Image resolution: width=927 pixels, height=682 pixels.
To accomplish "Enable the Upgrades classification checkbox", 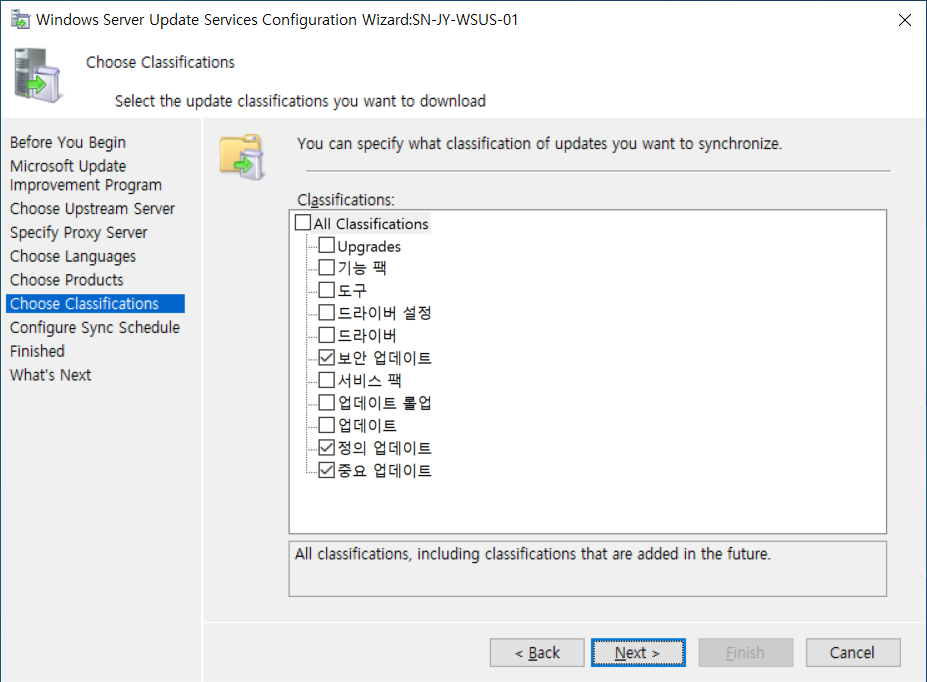I will [x=326, y=245].
